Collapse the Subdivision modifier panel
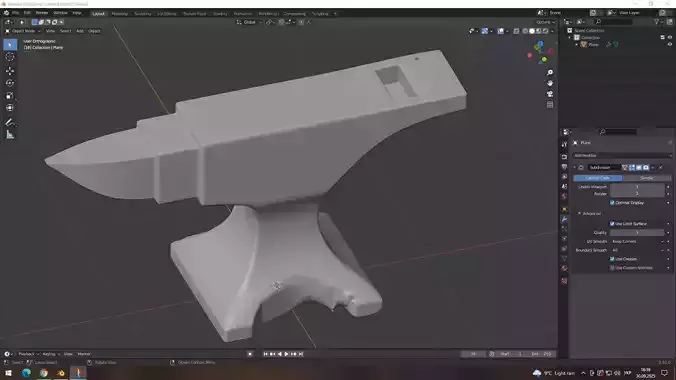The image size is (676, 380). (x=575, y=167)
